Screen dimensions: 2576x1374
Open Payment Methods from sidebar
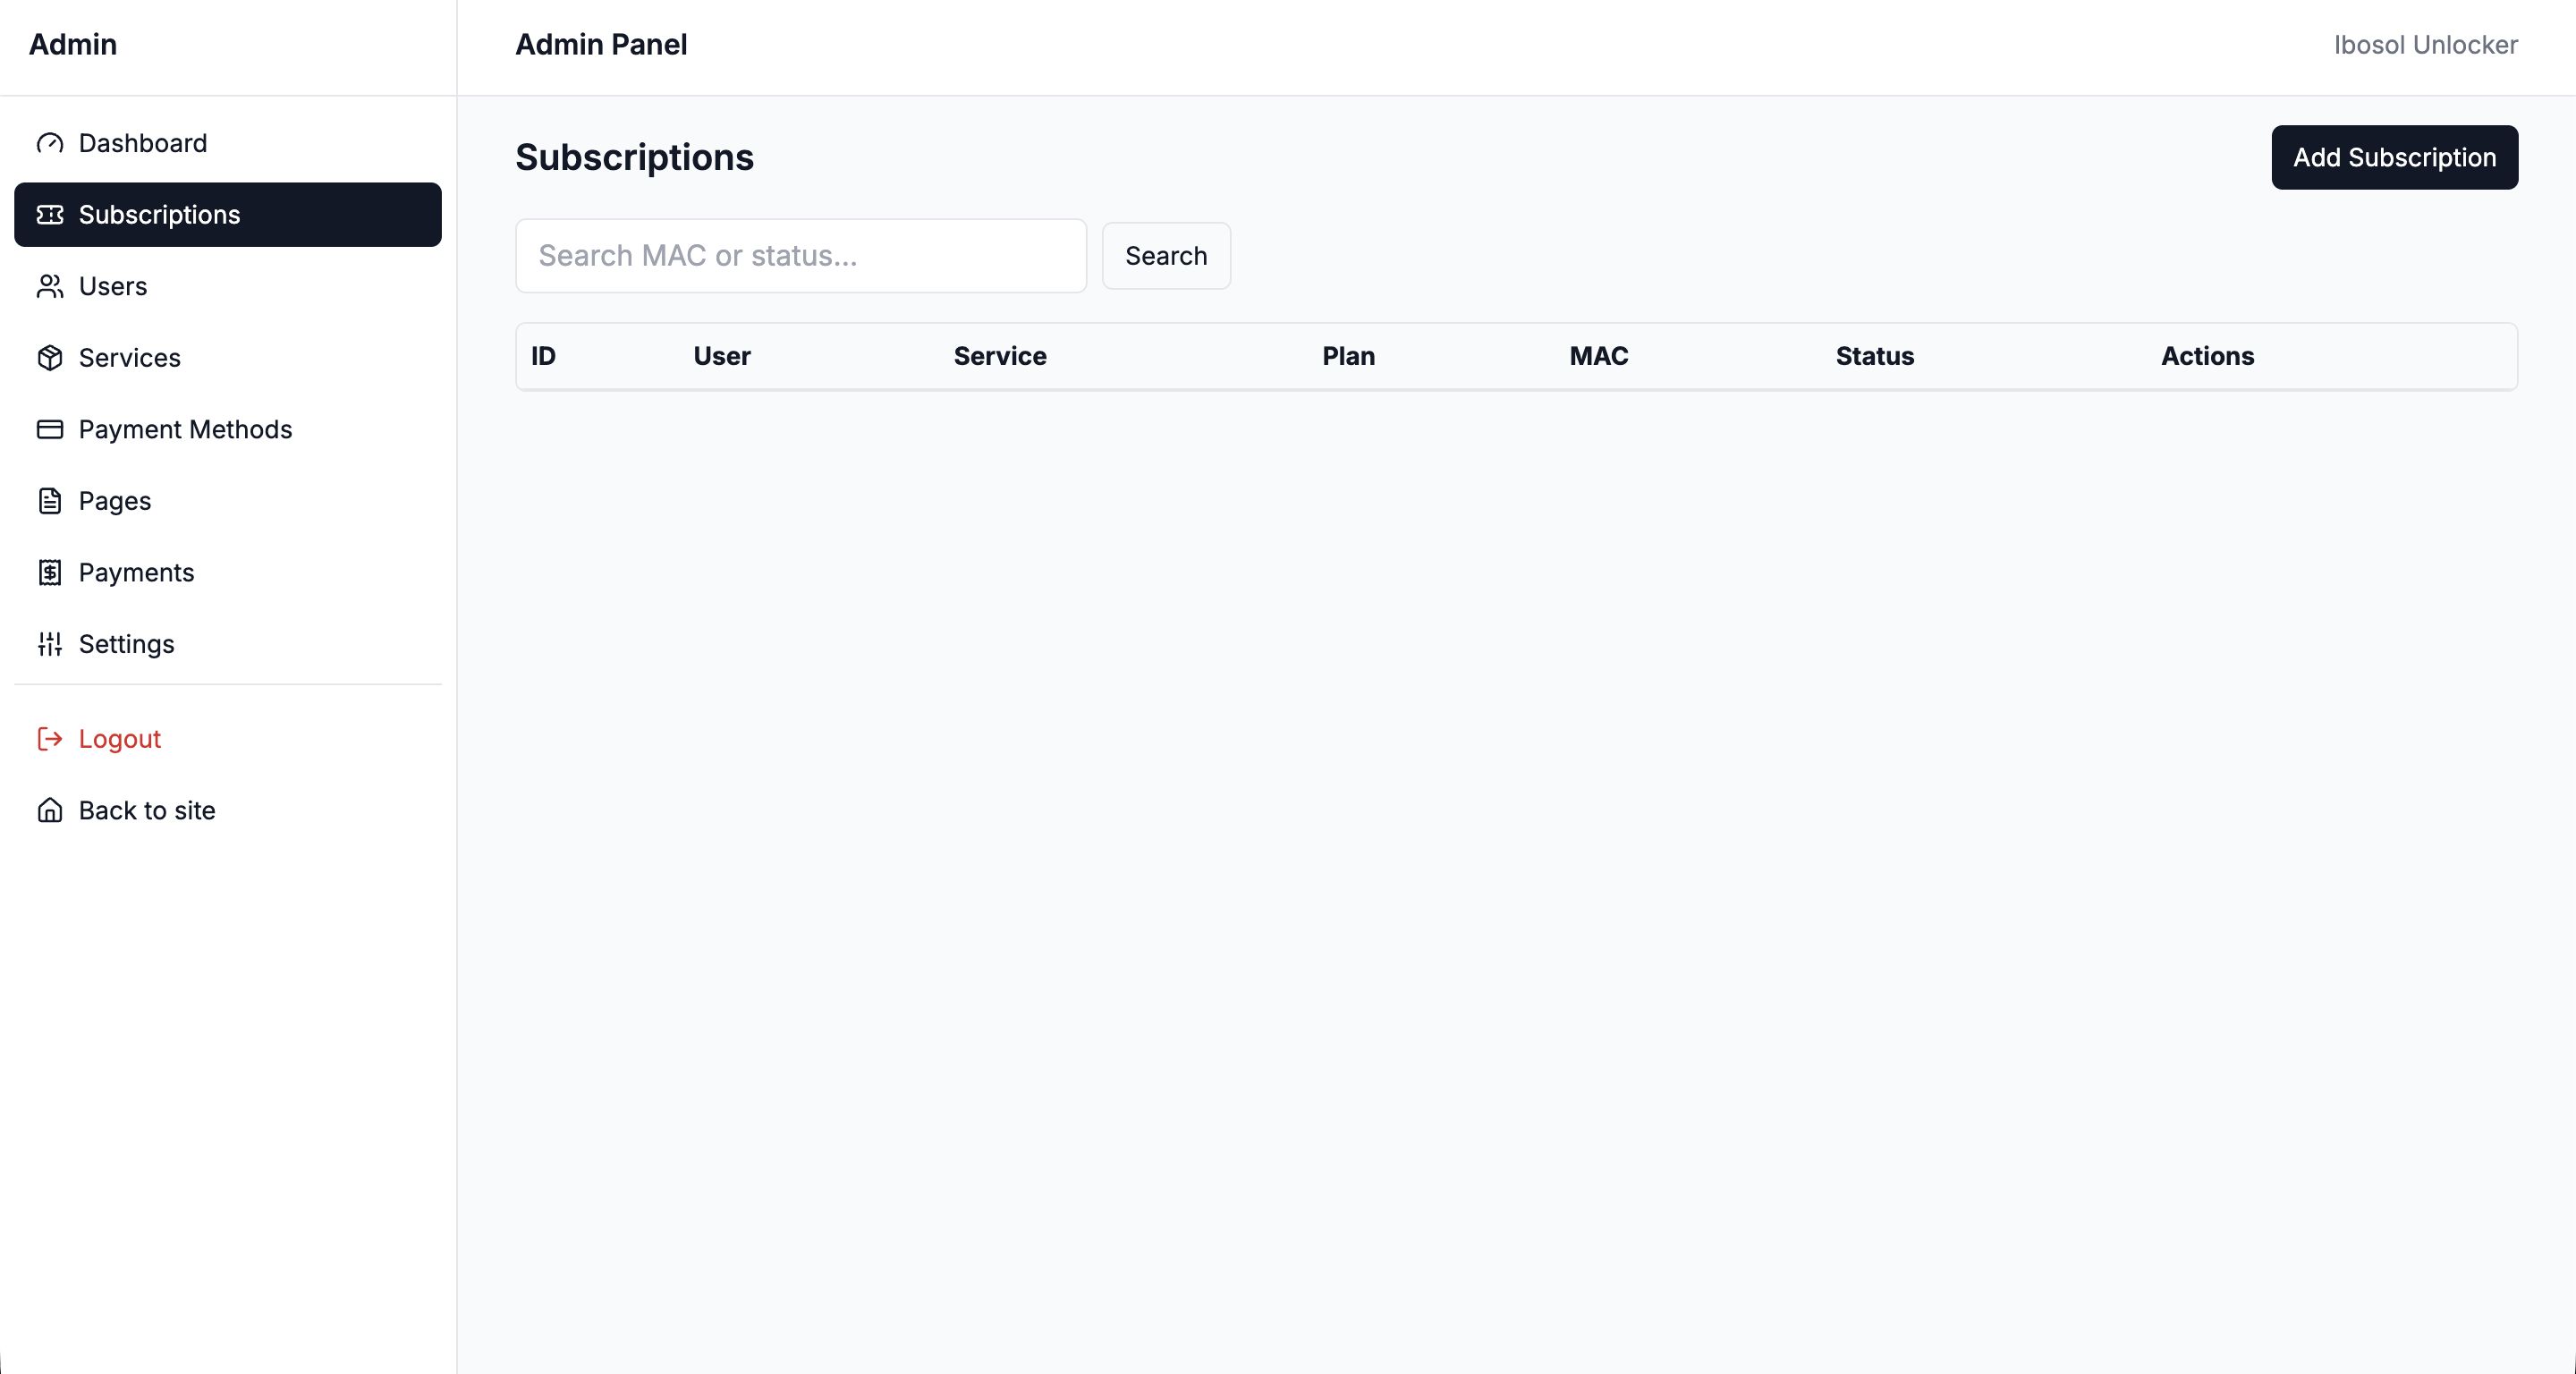(185, 430)
